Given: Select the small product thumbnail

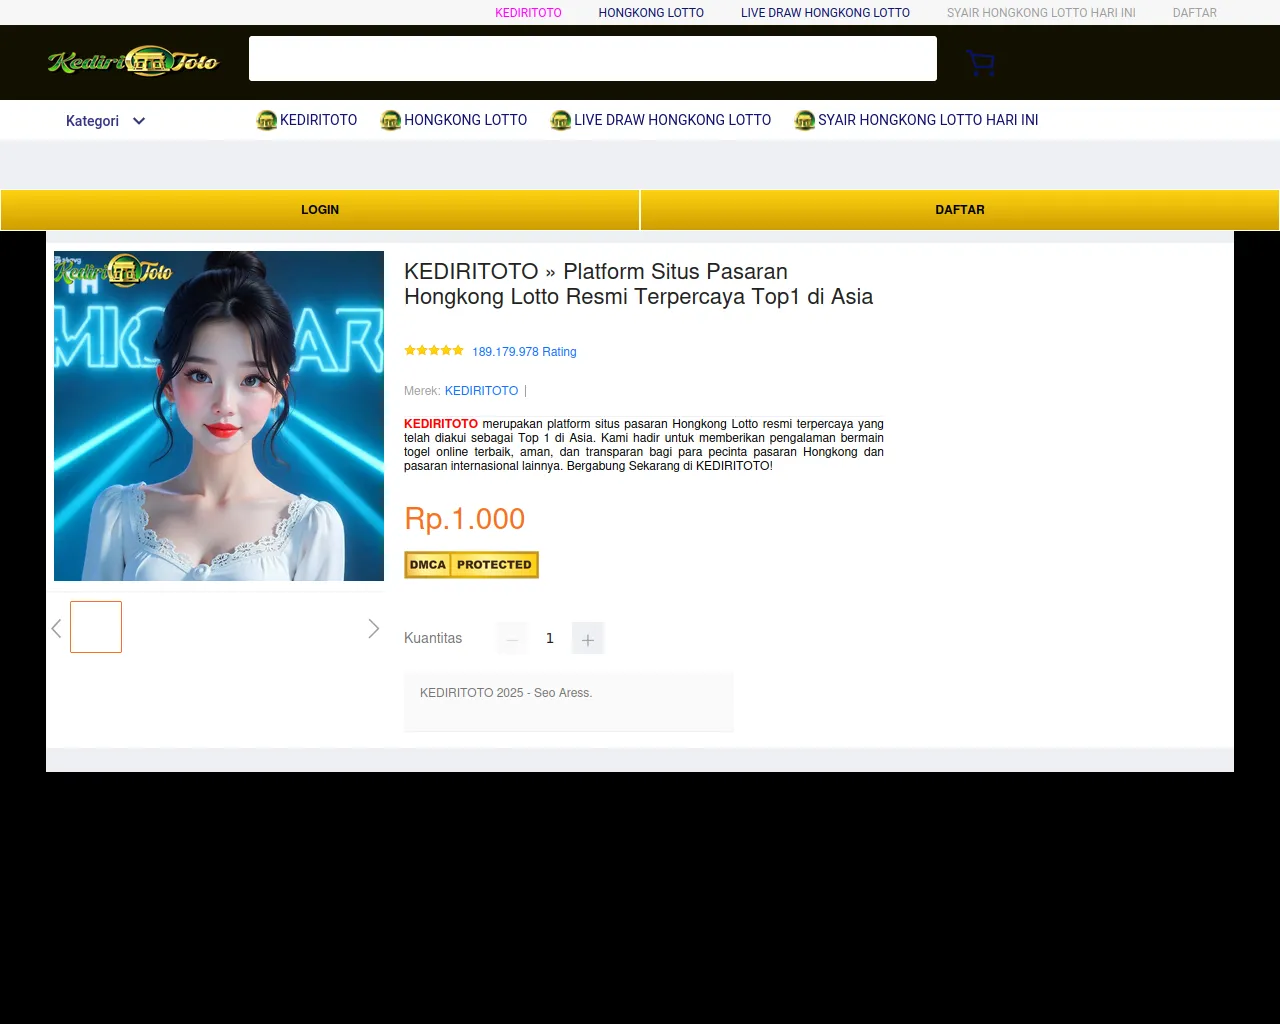Looking at the screenshot, I should [96, 627].
